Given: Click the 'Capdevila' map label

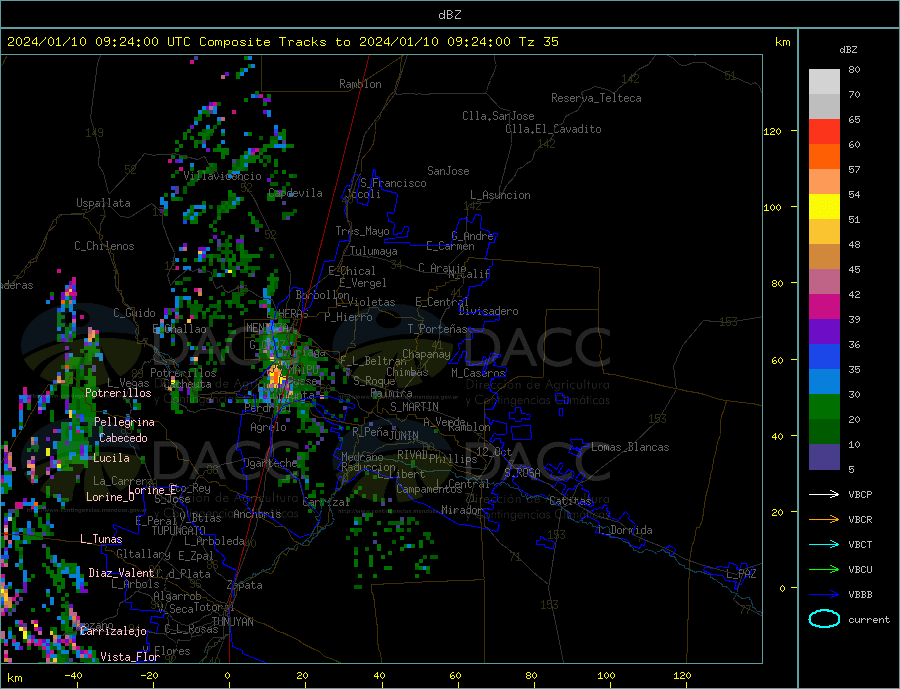Looking at the screenshot, I should (x=295, y=193).
